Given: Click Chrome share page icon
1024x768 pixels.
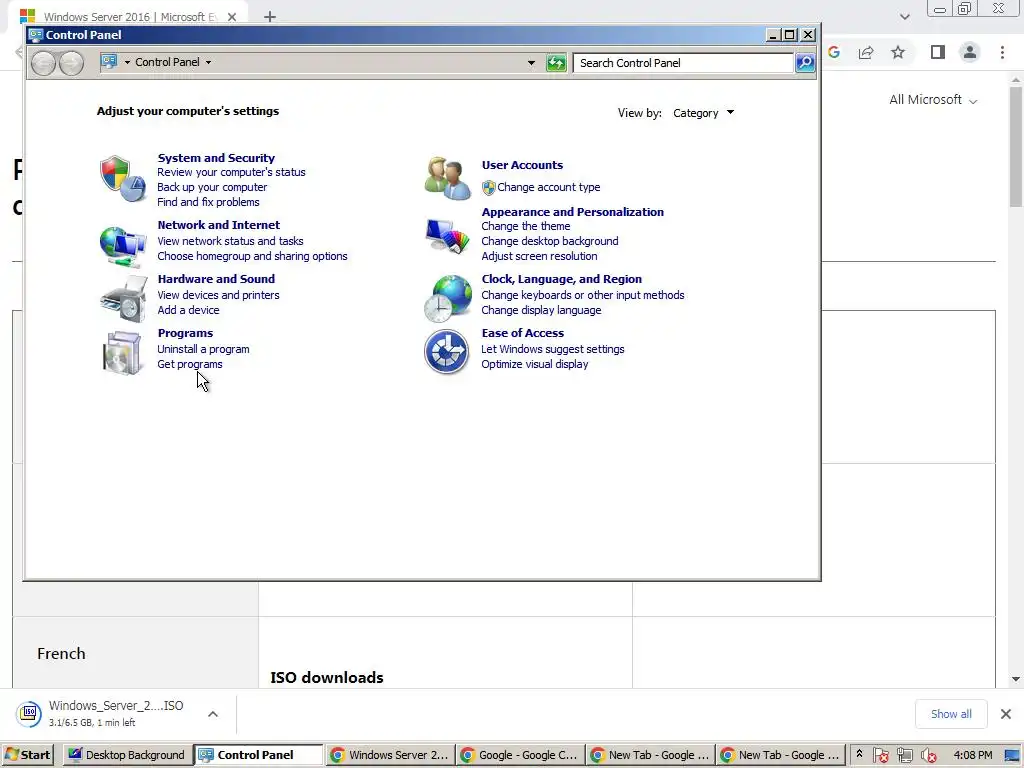Looking at the screenshot, I should [x=866, y=52].
